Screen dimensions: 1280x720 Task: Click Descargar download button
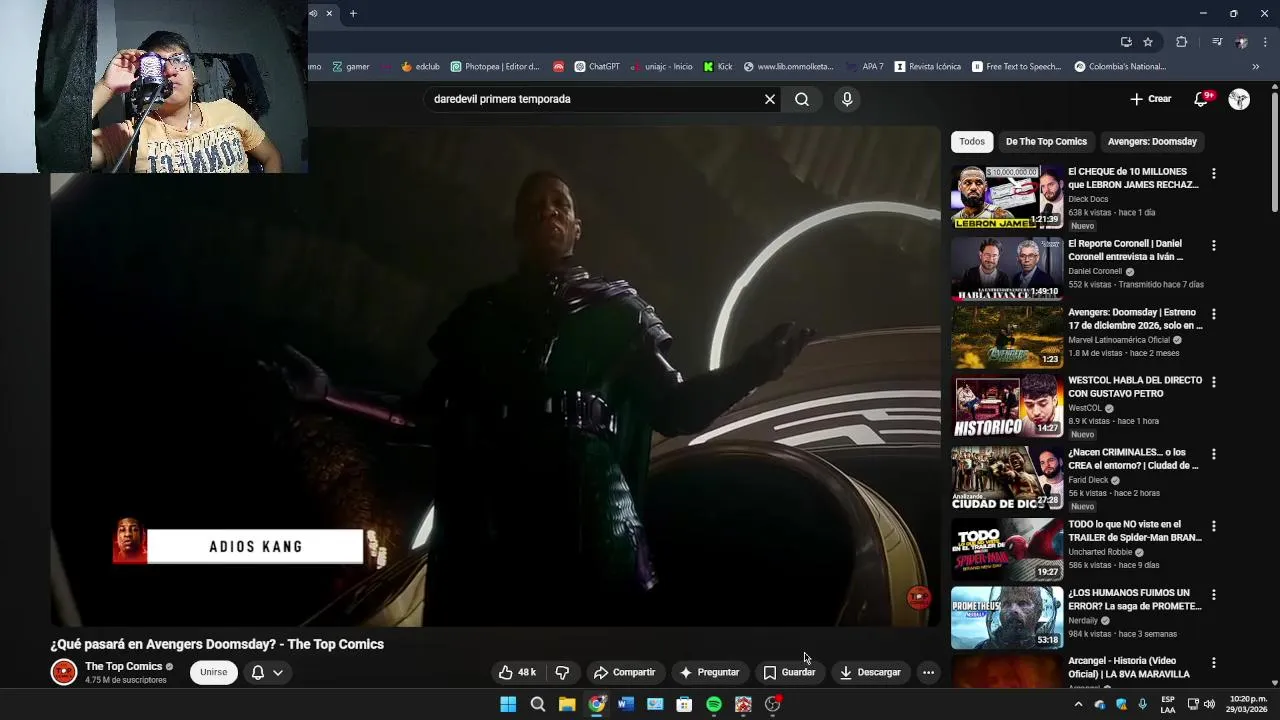[870, 672]
